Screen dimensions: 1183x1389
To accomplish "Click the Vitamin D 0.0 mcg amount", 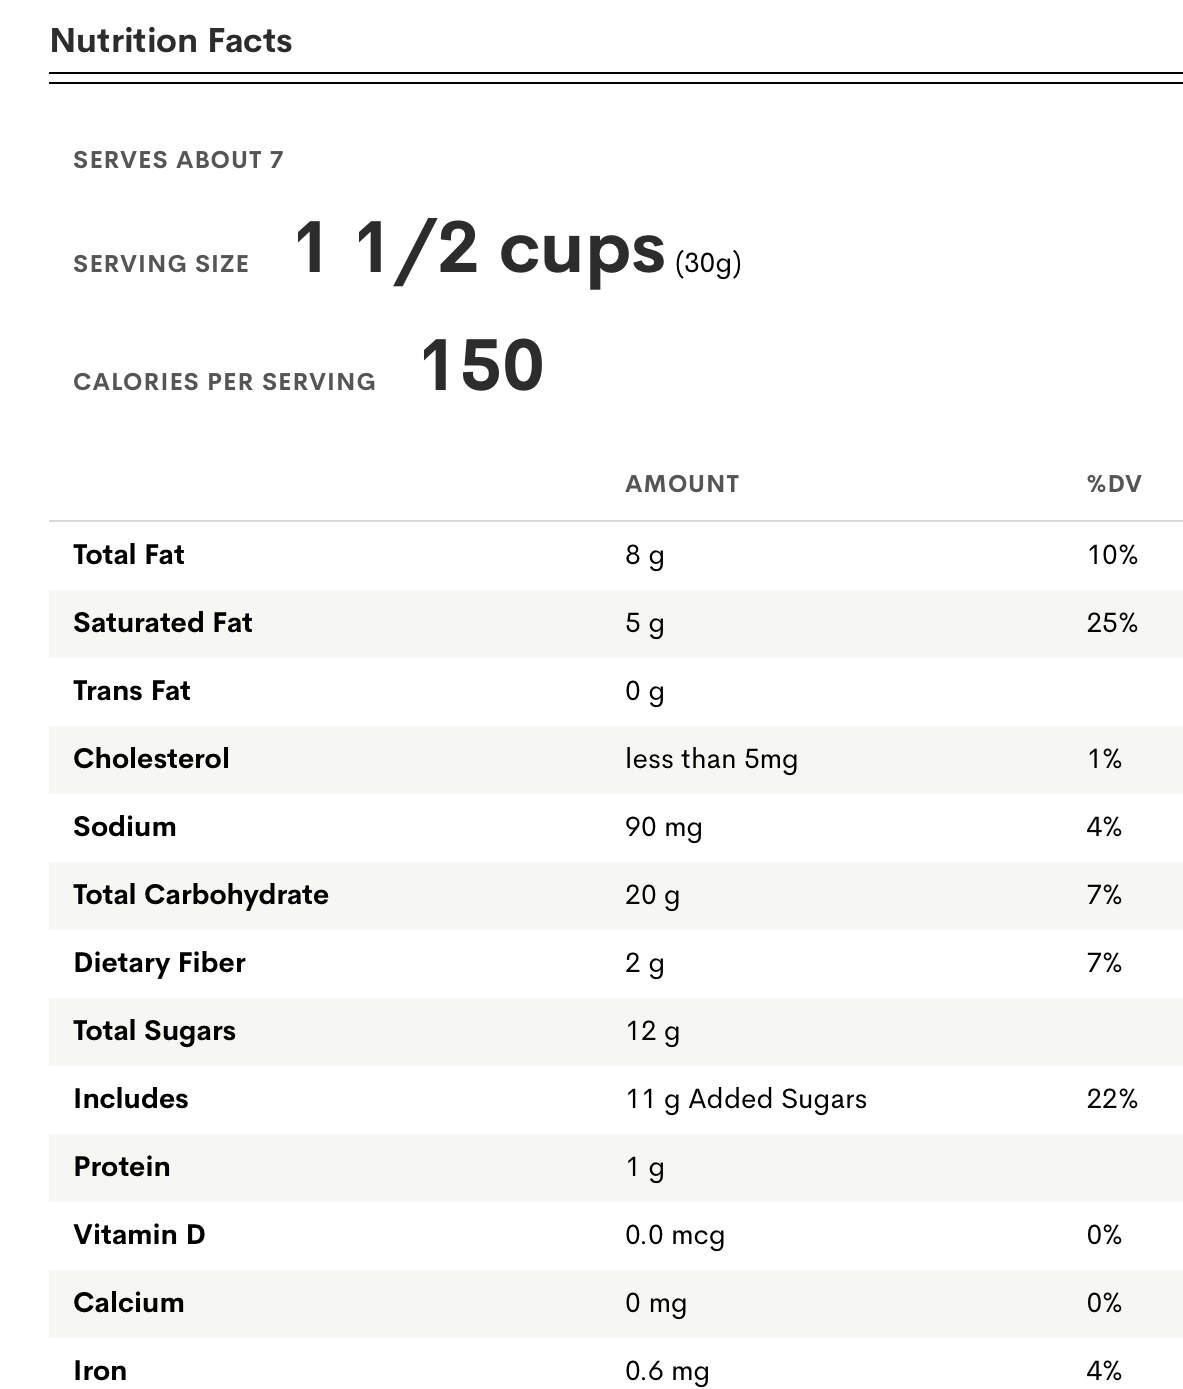I will [x=675, y=1235].
